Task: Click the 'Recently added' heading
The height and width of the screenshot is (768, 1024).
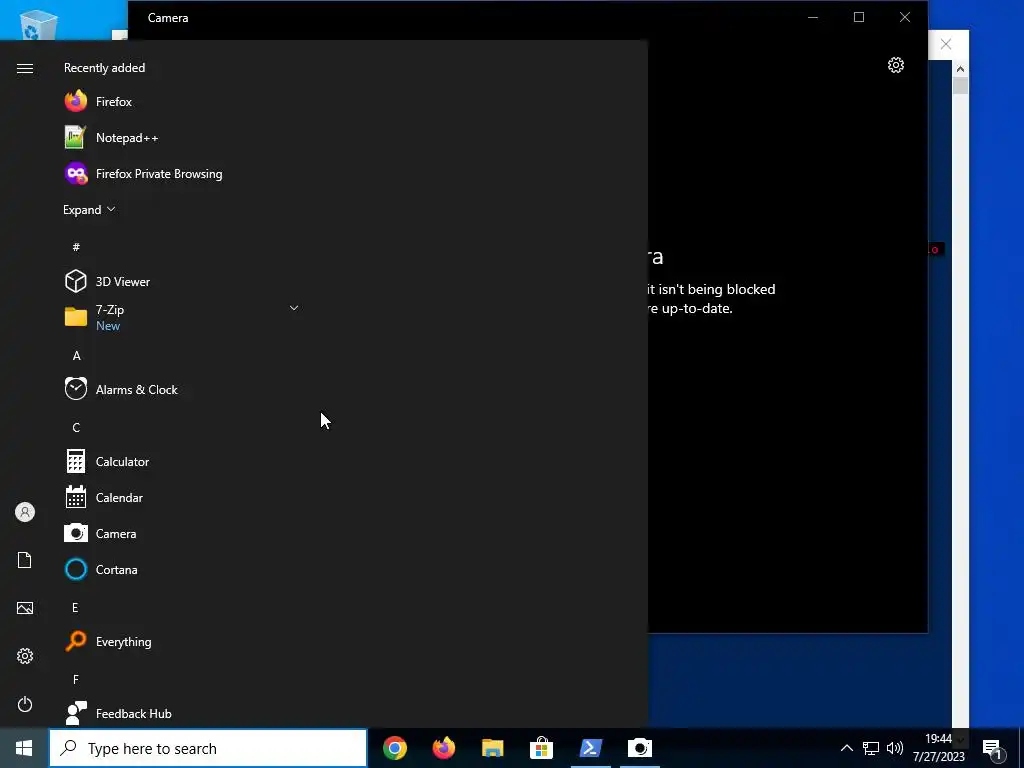Action: pyautogui.click(x=104, y=68)
